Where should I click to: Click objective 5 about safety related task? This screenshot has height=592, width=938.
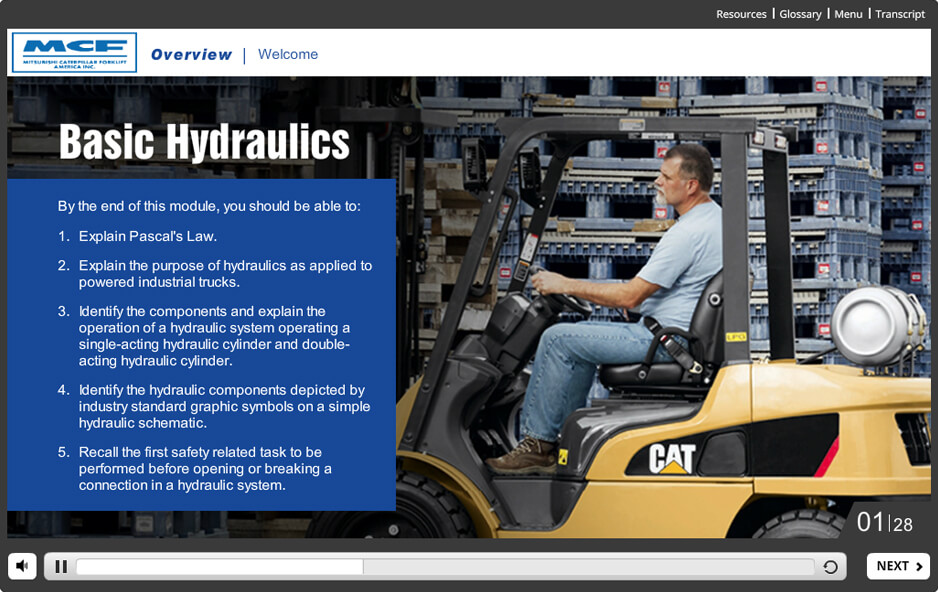tap(205, 469)
